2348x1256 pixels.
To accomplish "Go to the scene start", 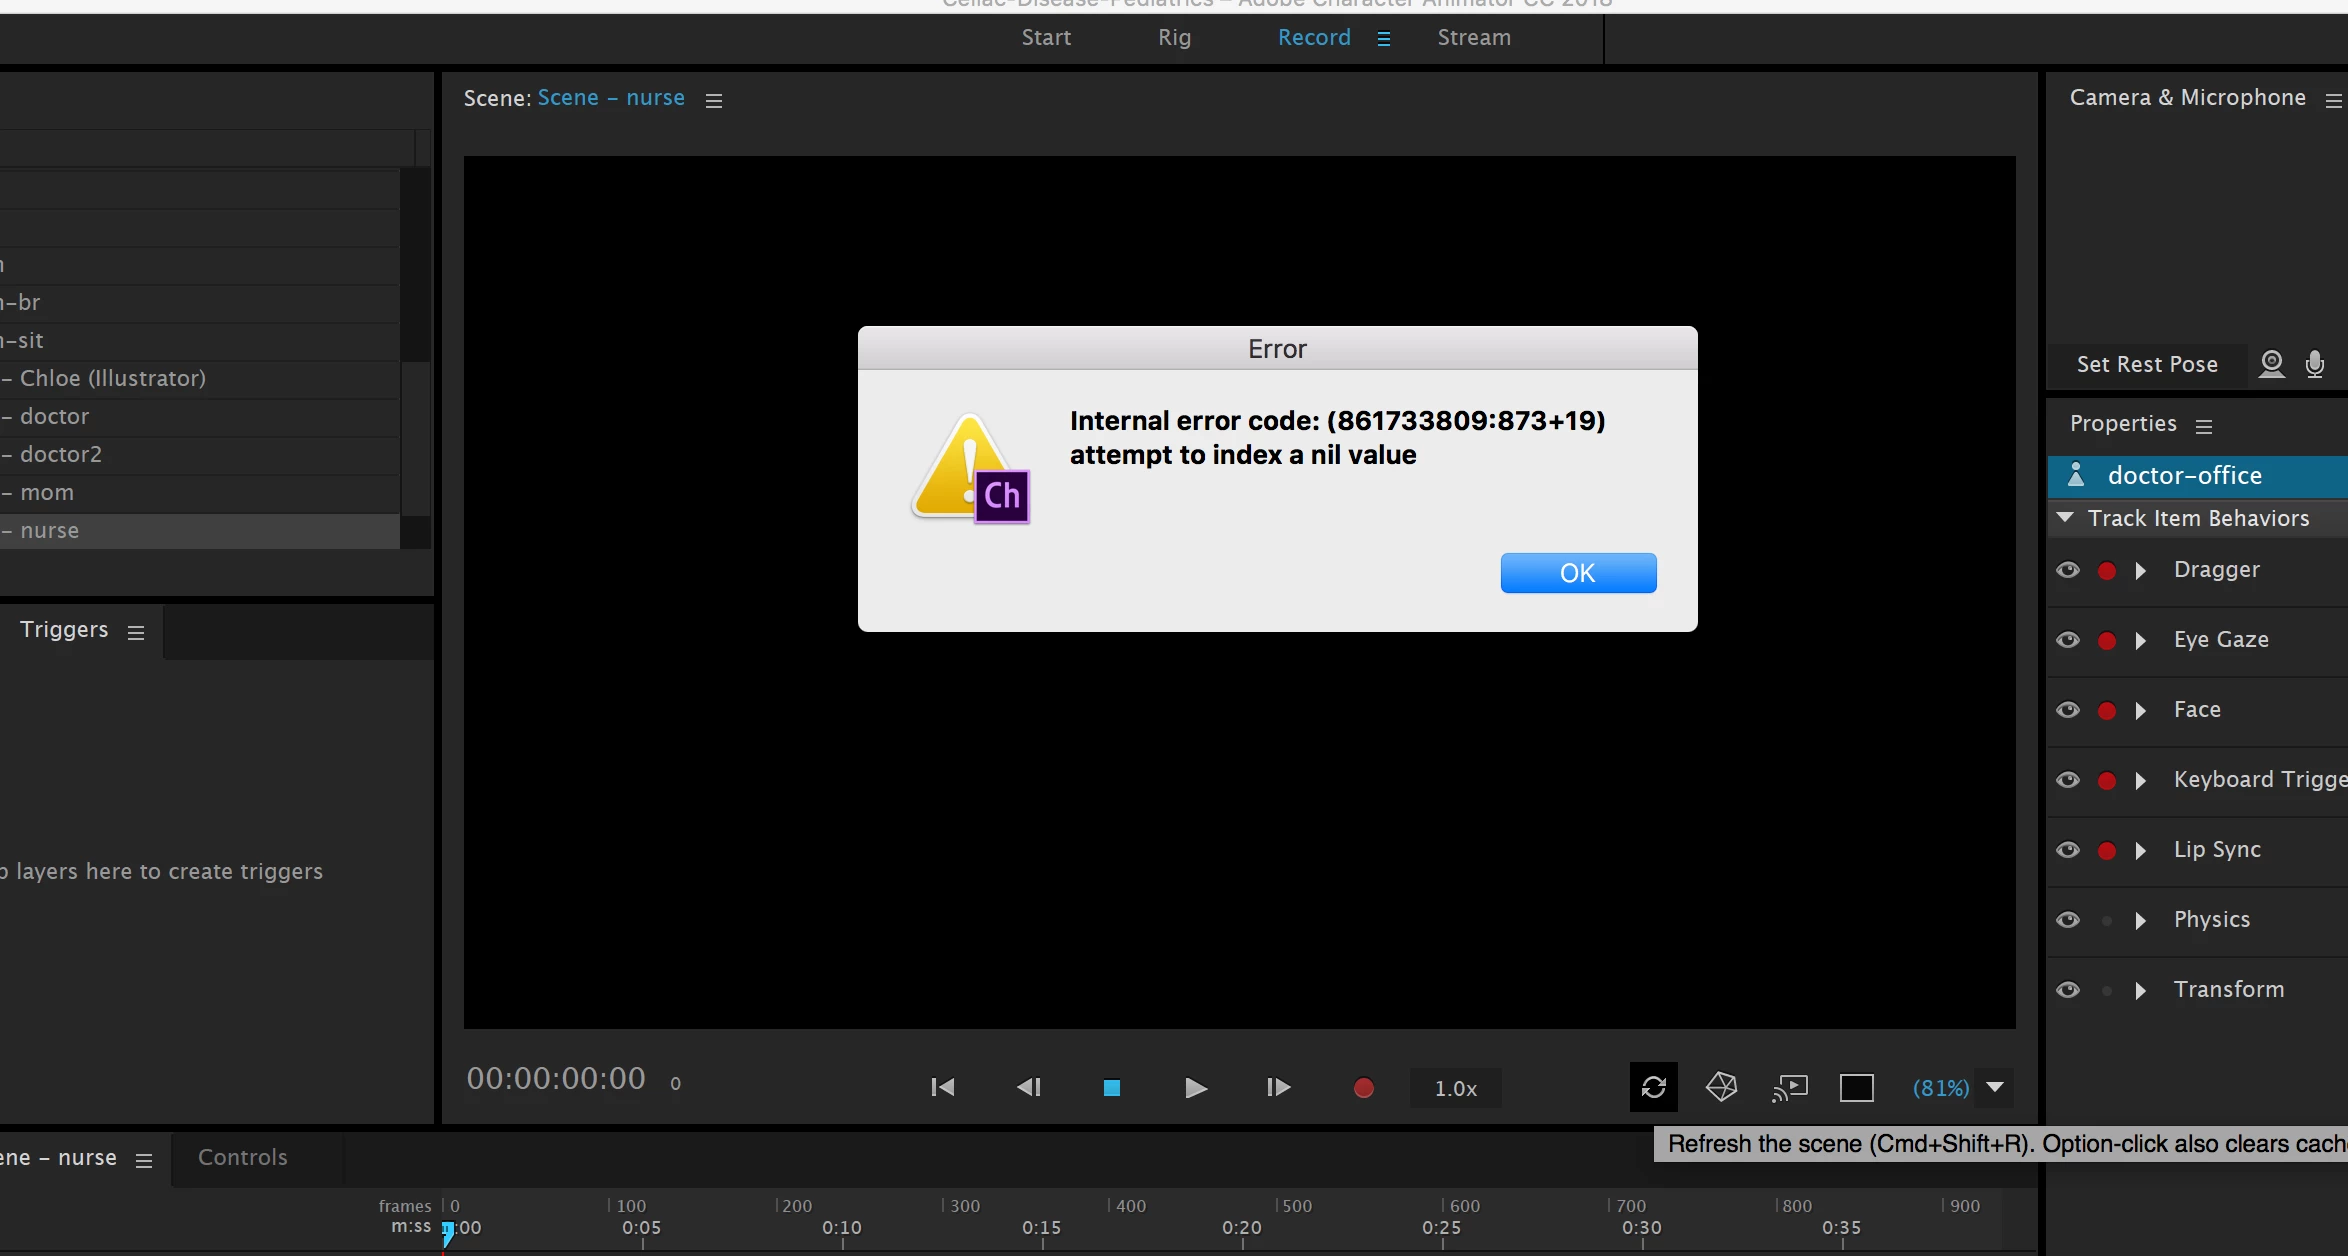I will [x=942, y=1087].
